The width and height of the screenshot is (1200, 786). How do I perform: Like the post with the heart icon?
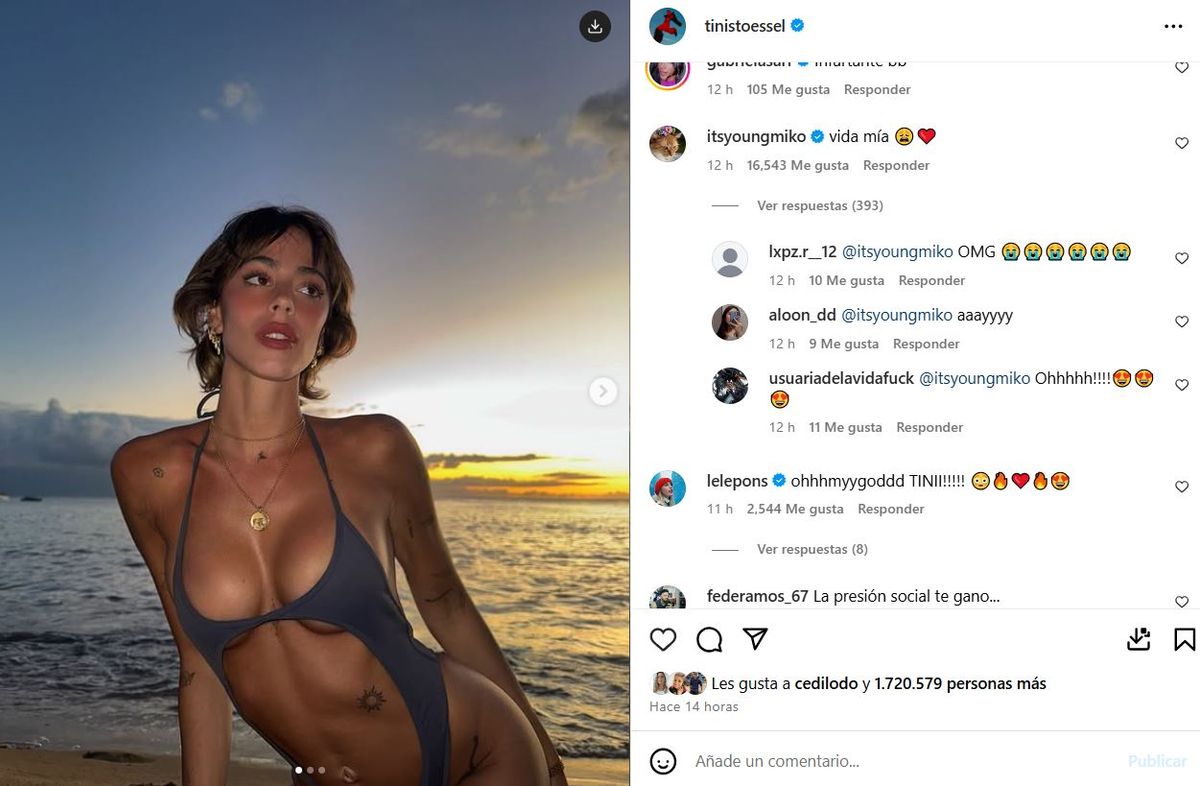663,639
